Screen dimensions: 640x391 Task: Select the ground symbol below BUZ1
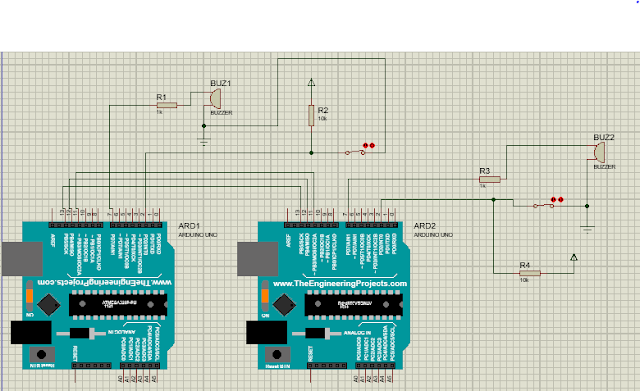204,142
